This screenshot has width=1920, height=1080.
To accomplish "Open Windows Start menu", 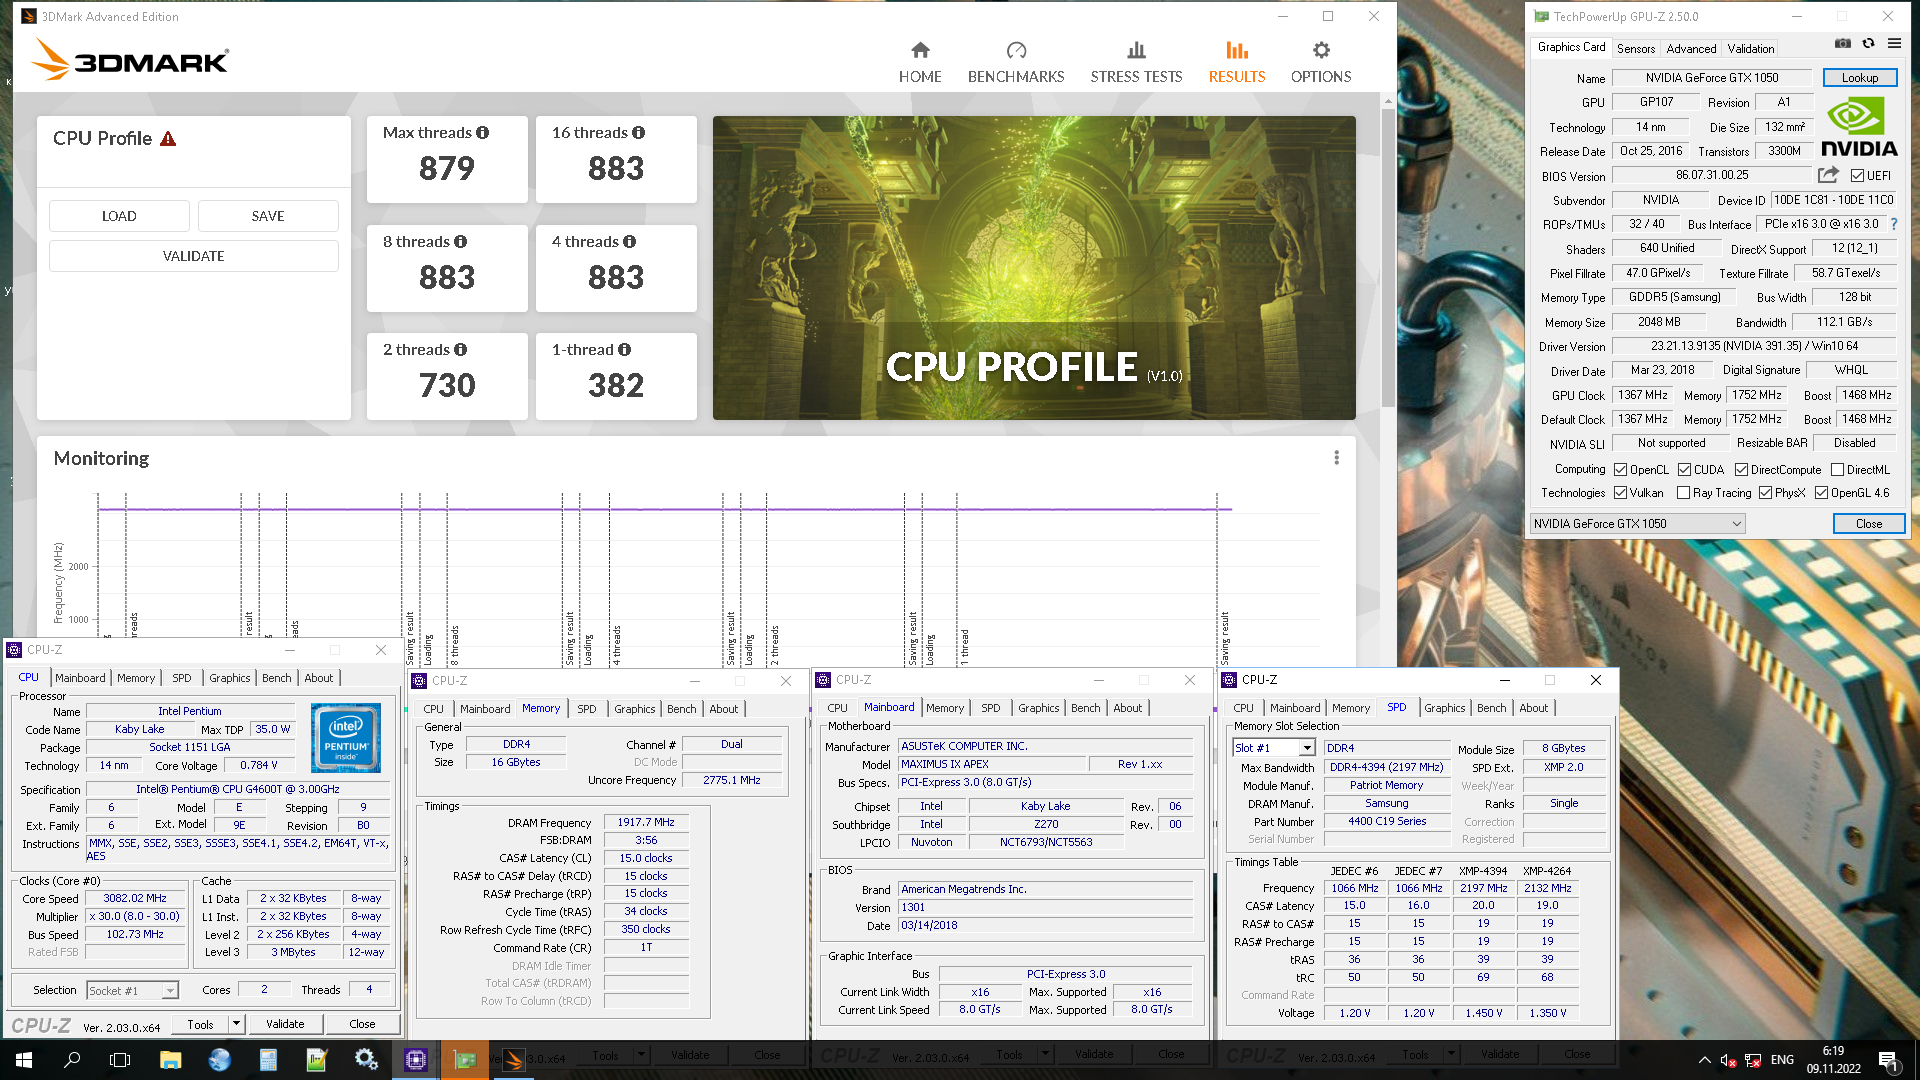I will click(x=24, y=1059).
